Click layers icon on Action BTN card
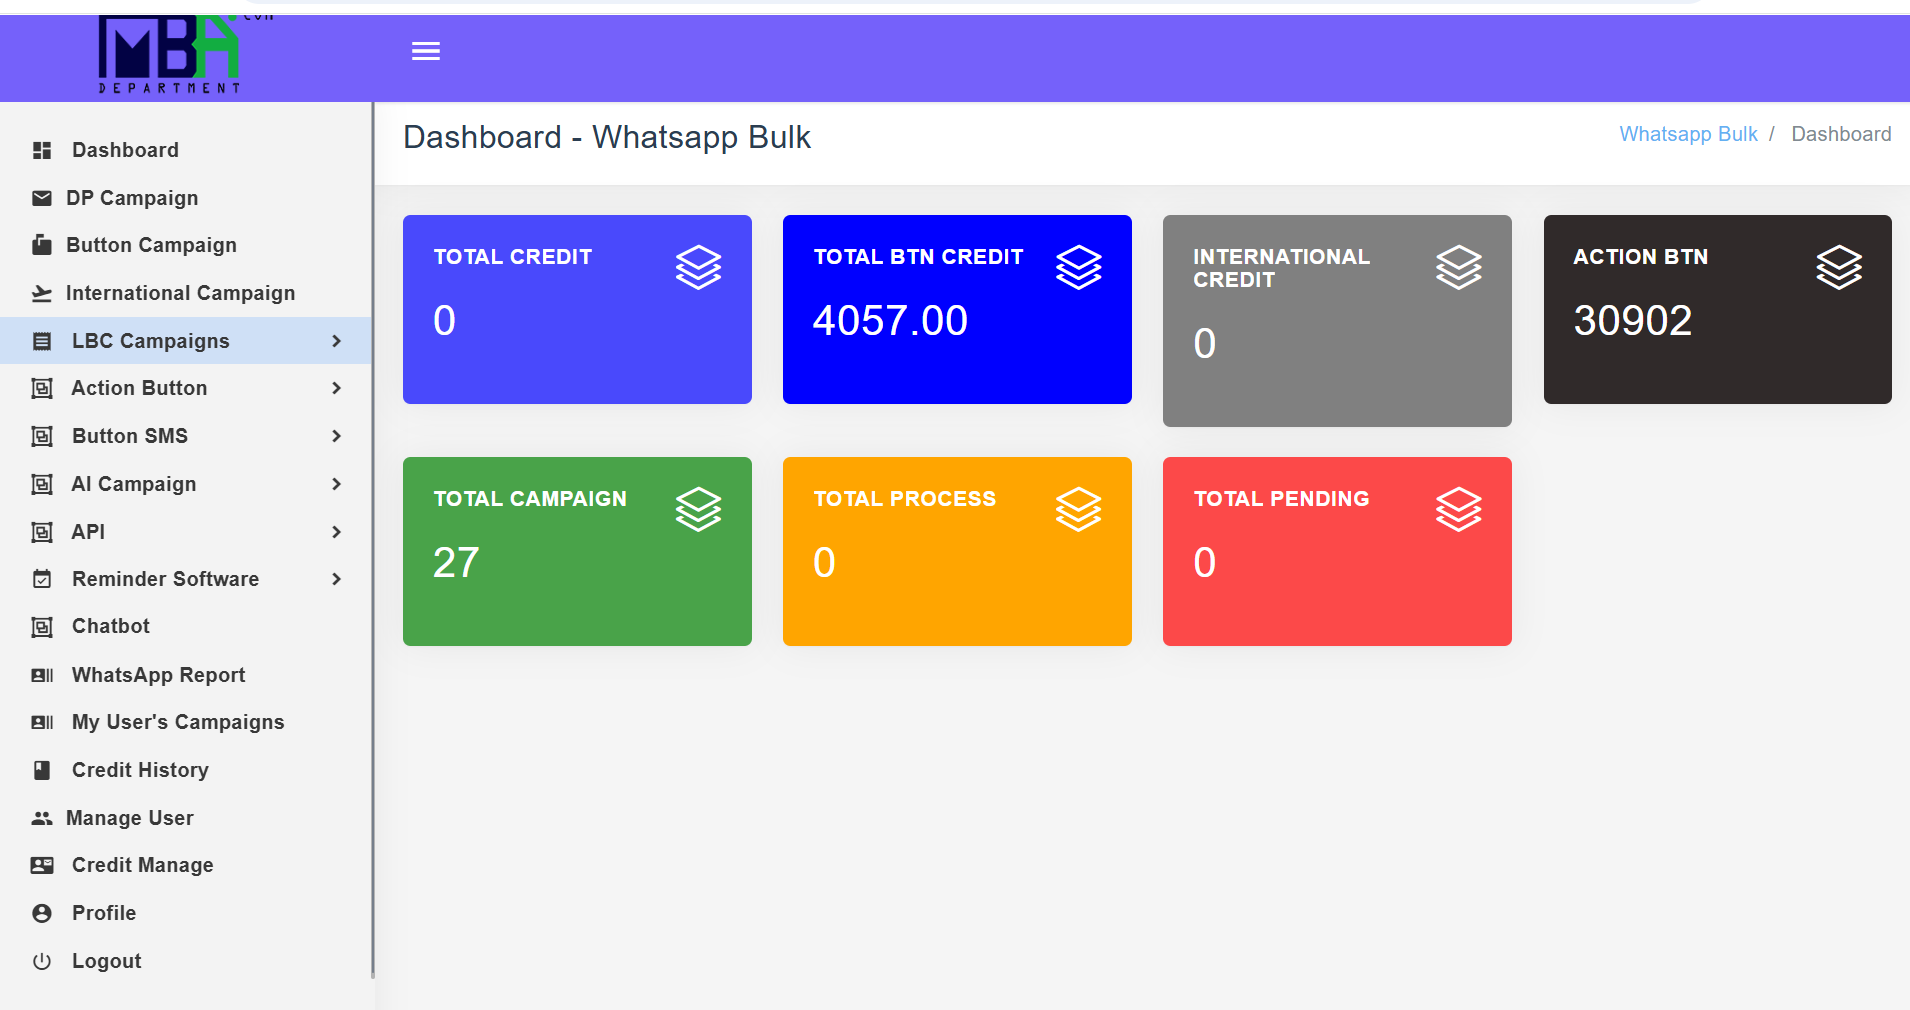This screenshot has height=1010, width=1910. click(1839, 267)
